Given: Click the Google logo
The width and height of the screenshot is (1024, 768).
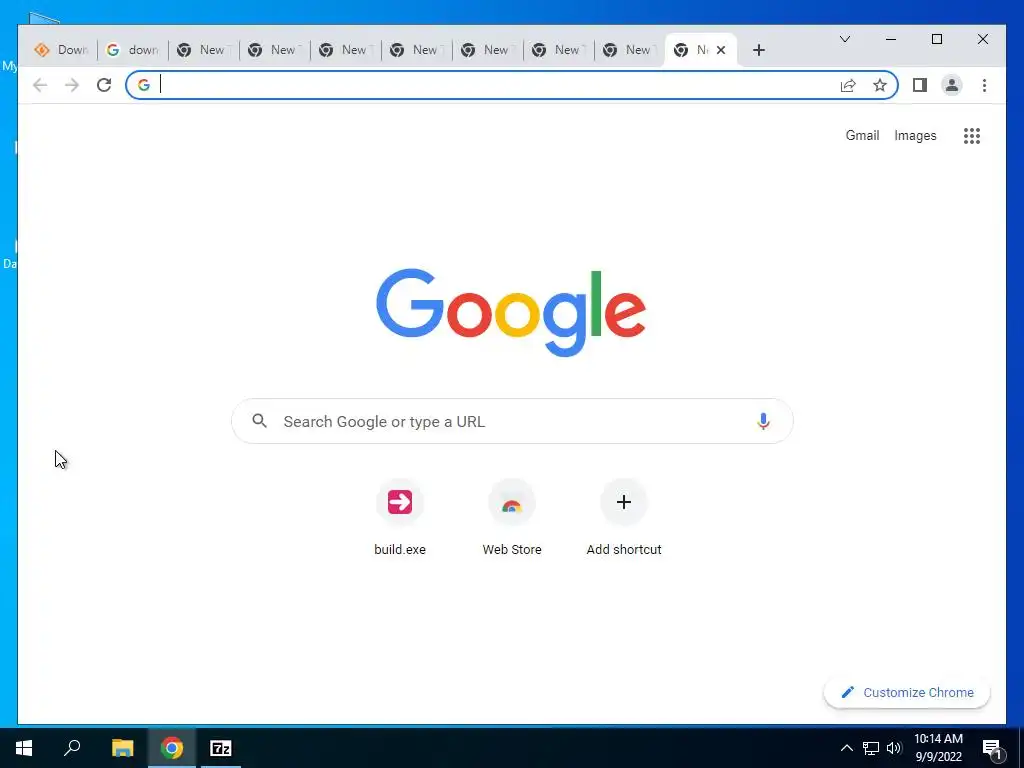Looking at the screenshot, I should click(511, 313).
